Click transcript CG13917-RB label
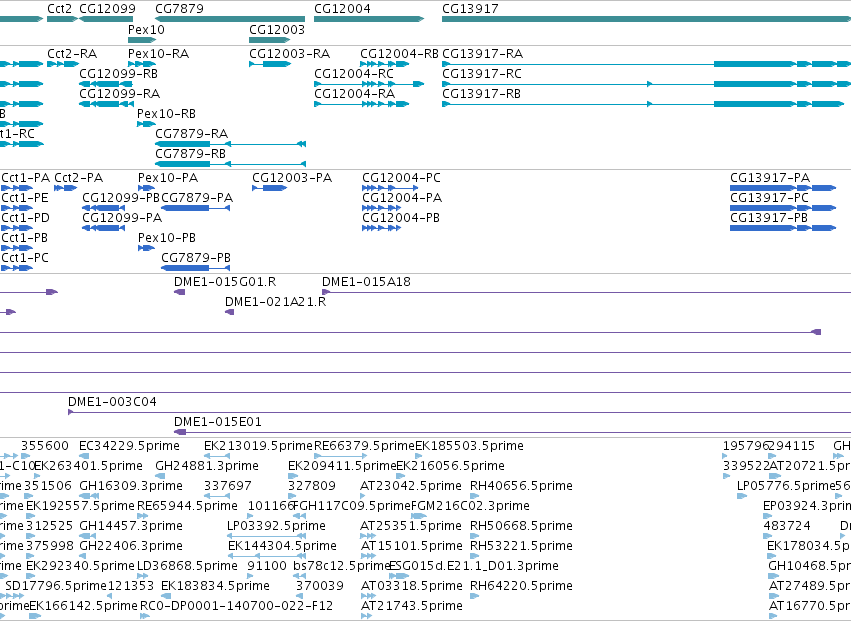The width and height of the screenshot is (851, 621). coord(481,94)
